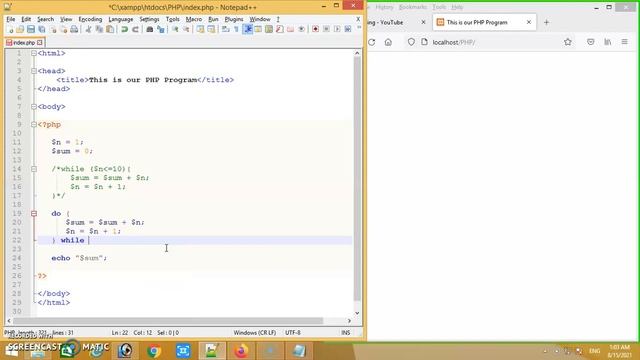The image size is (640, 360).
Task: Click the Paste clipboard icon
Action: (110, 29)
